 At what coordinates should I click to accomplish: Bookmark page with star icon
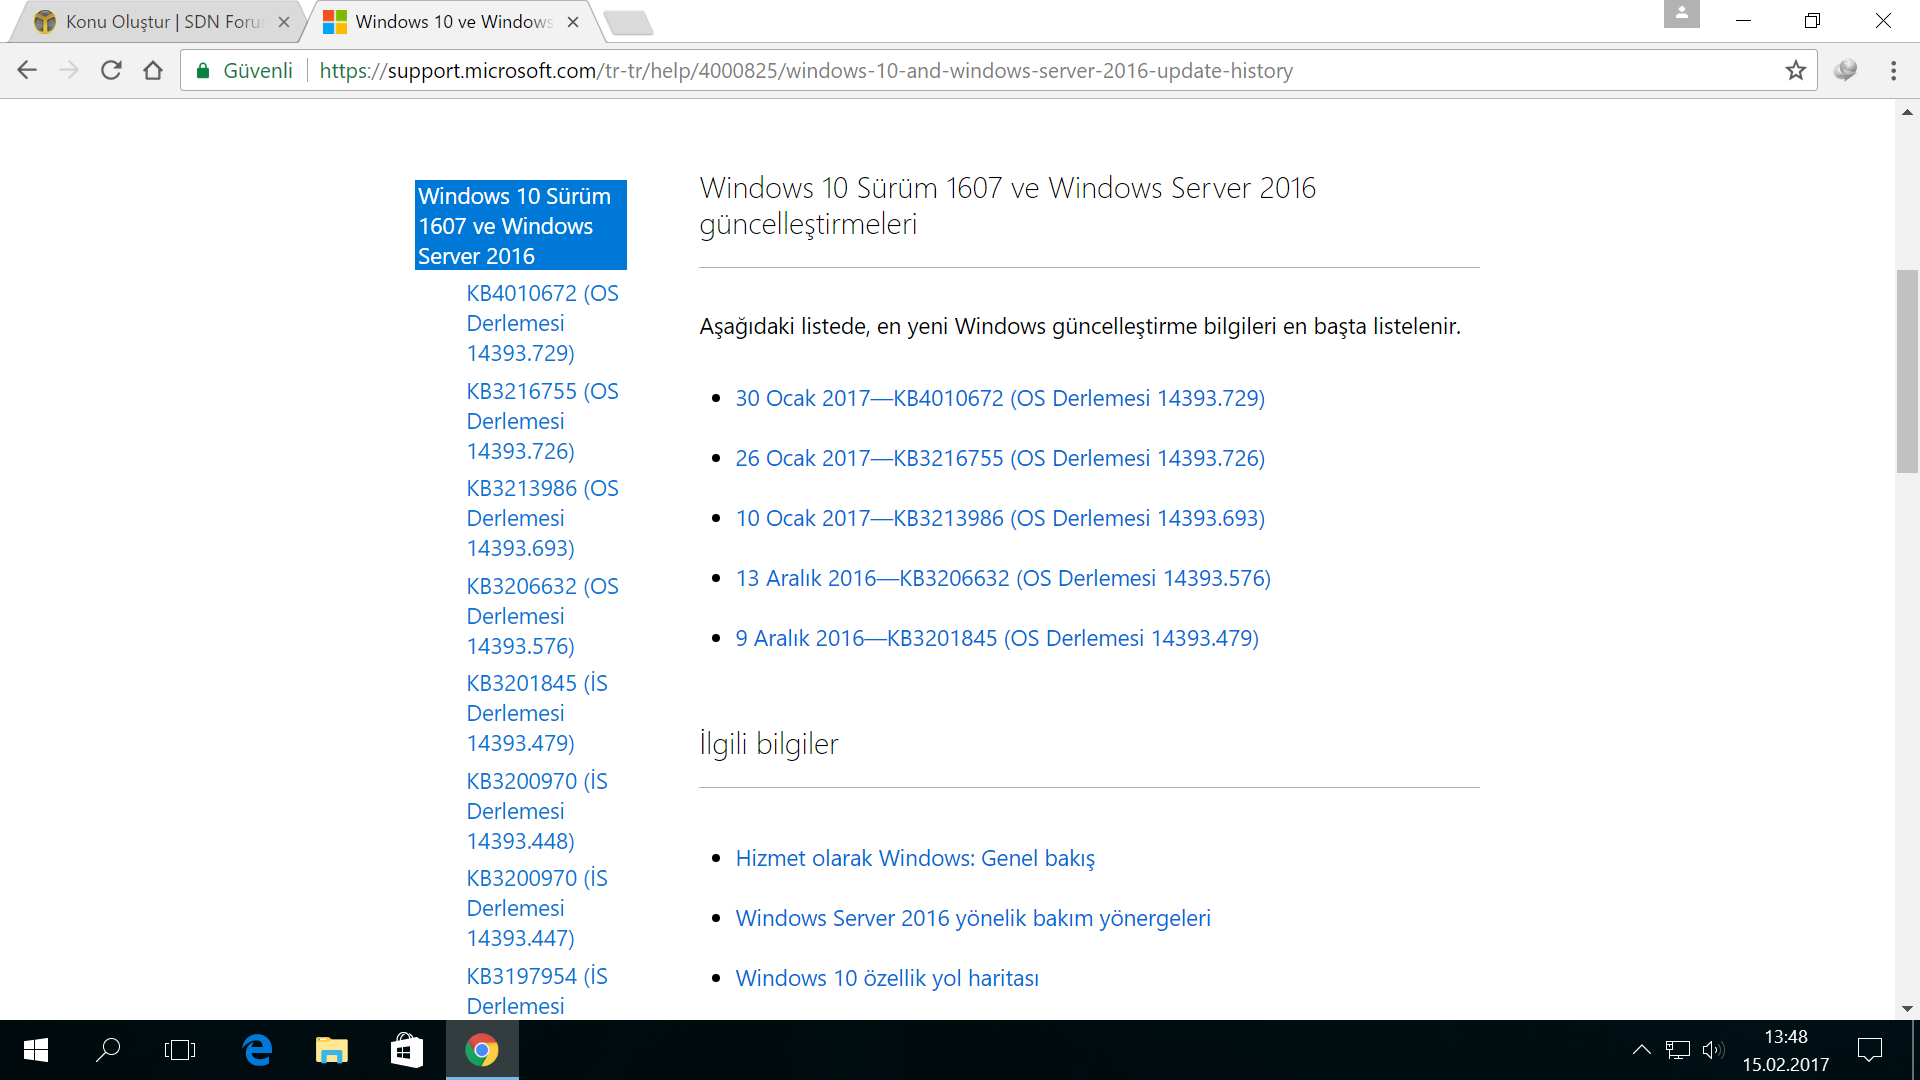(x=1796, y=70)
